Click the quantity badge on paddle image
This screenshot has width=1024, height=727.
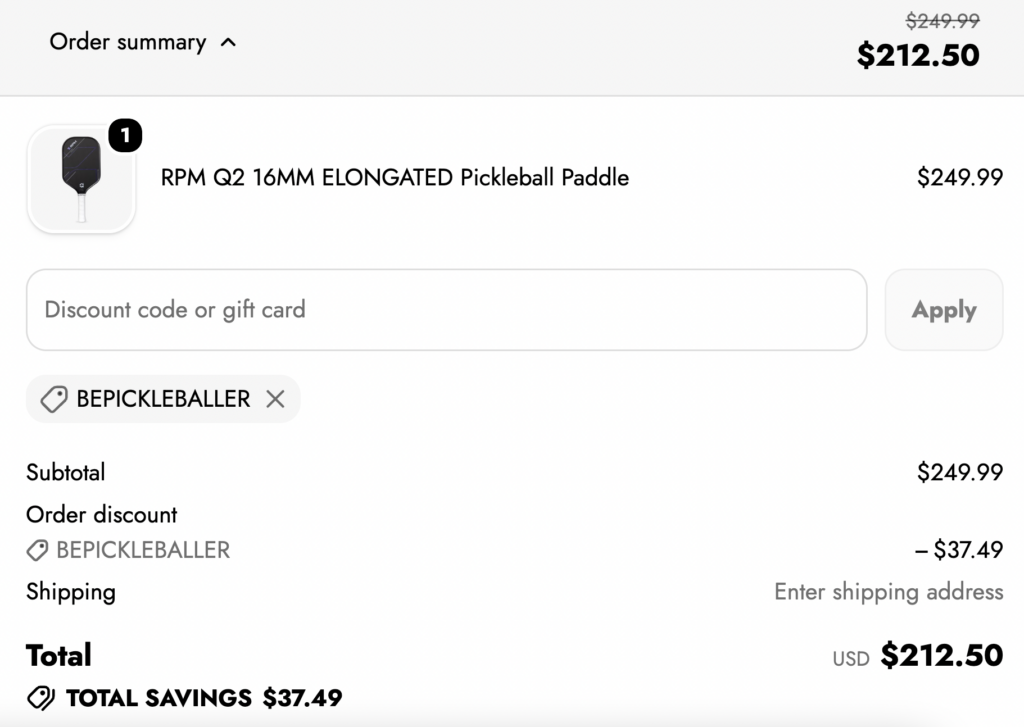[125, 135]
